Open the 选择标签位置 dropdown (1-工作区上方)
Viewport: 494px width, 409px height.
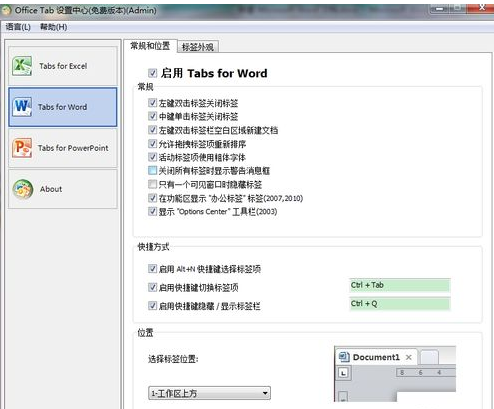[x=209, y=393]
